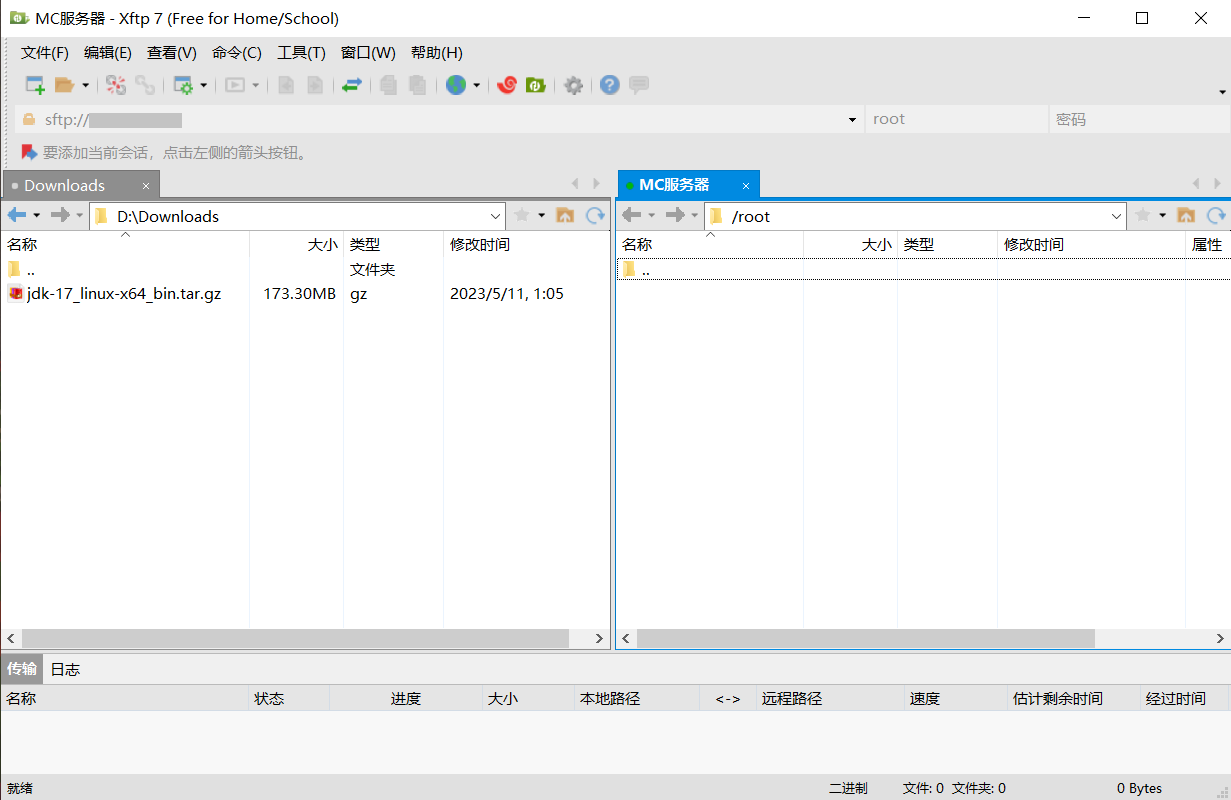Screen dimensions: 1231x800
Task: Open the 工具(T) menu
Action: (301, 53)
